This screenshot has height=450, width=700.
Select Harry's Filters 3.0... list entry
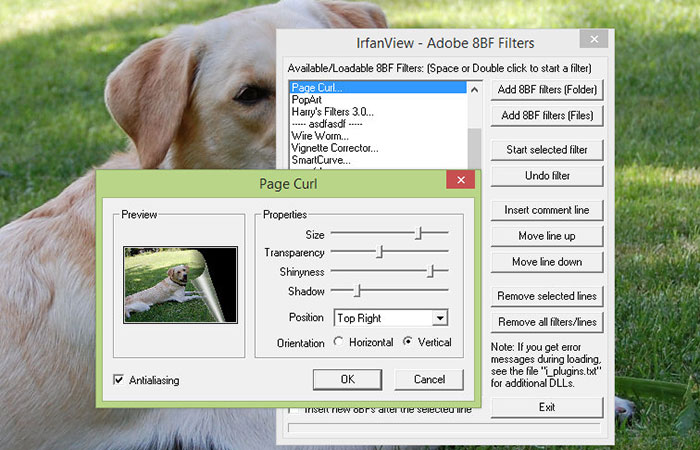tap(378, 112)
